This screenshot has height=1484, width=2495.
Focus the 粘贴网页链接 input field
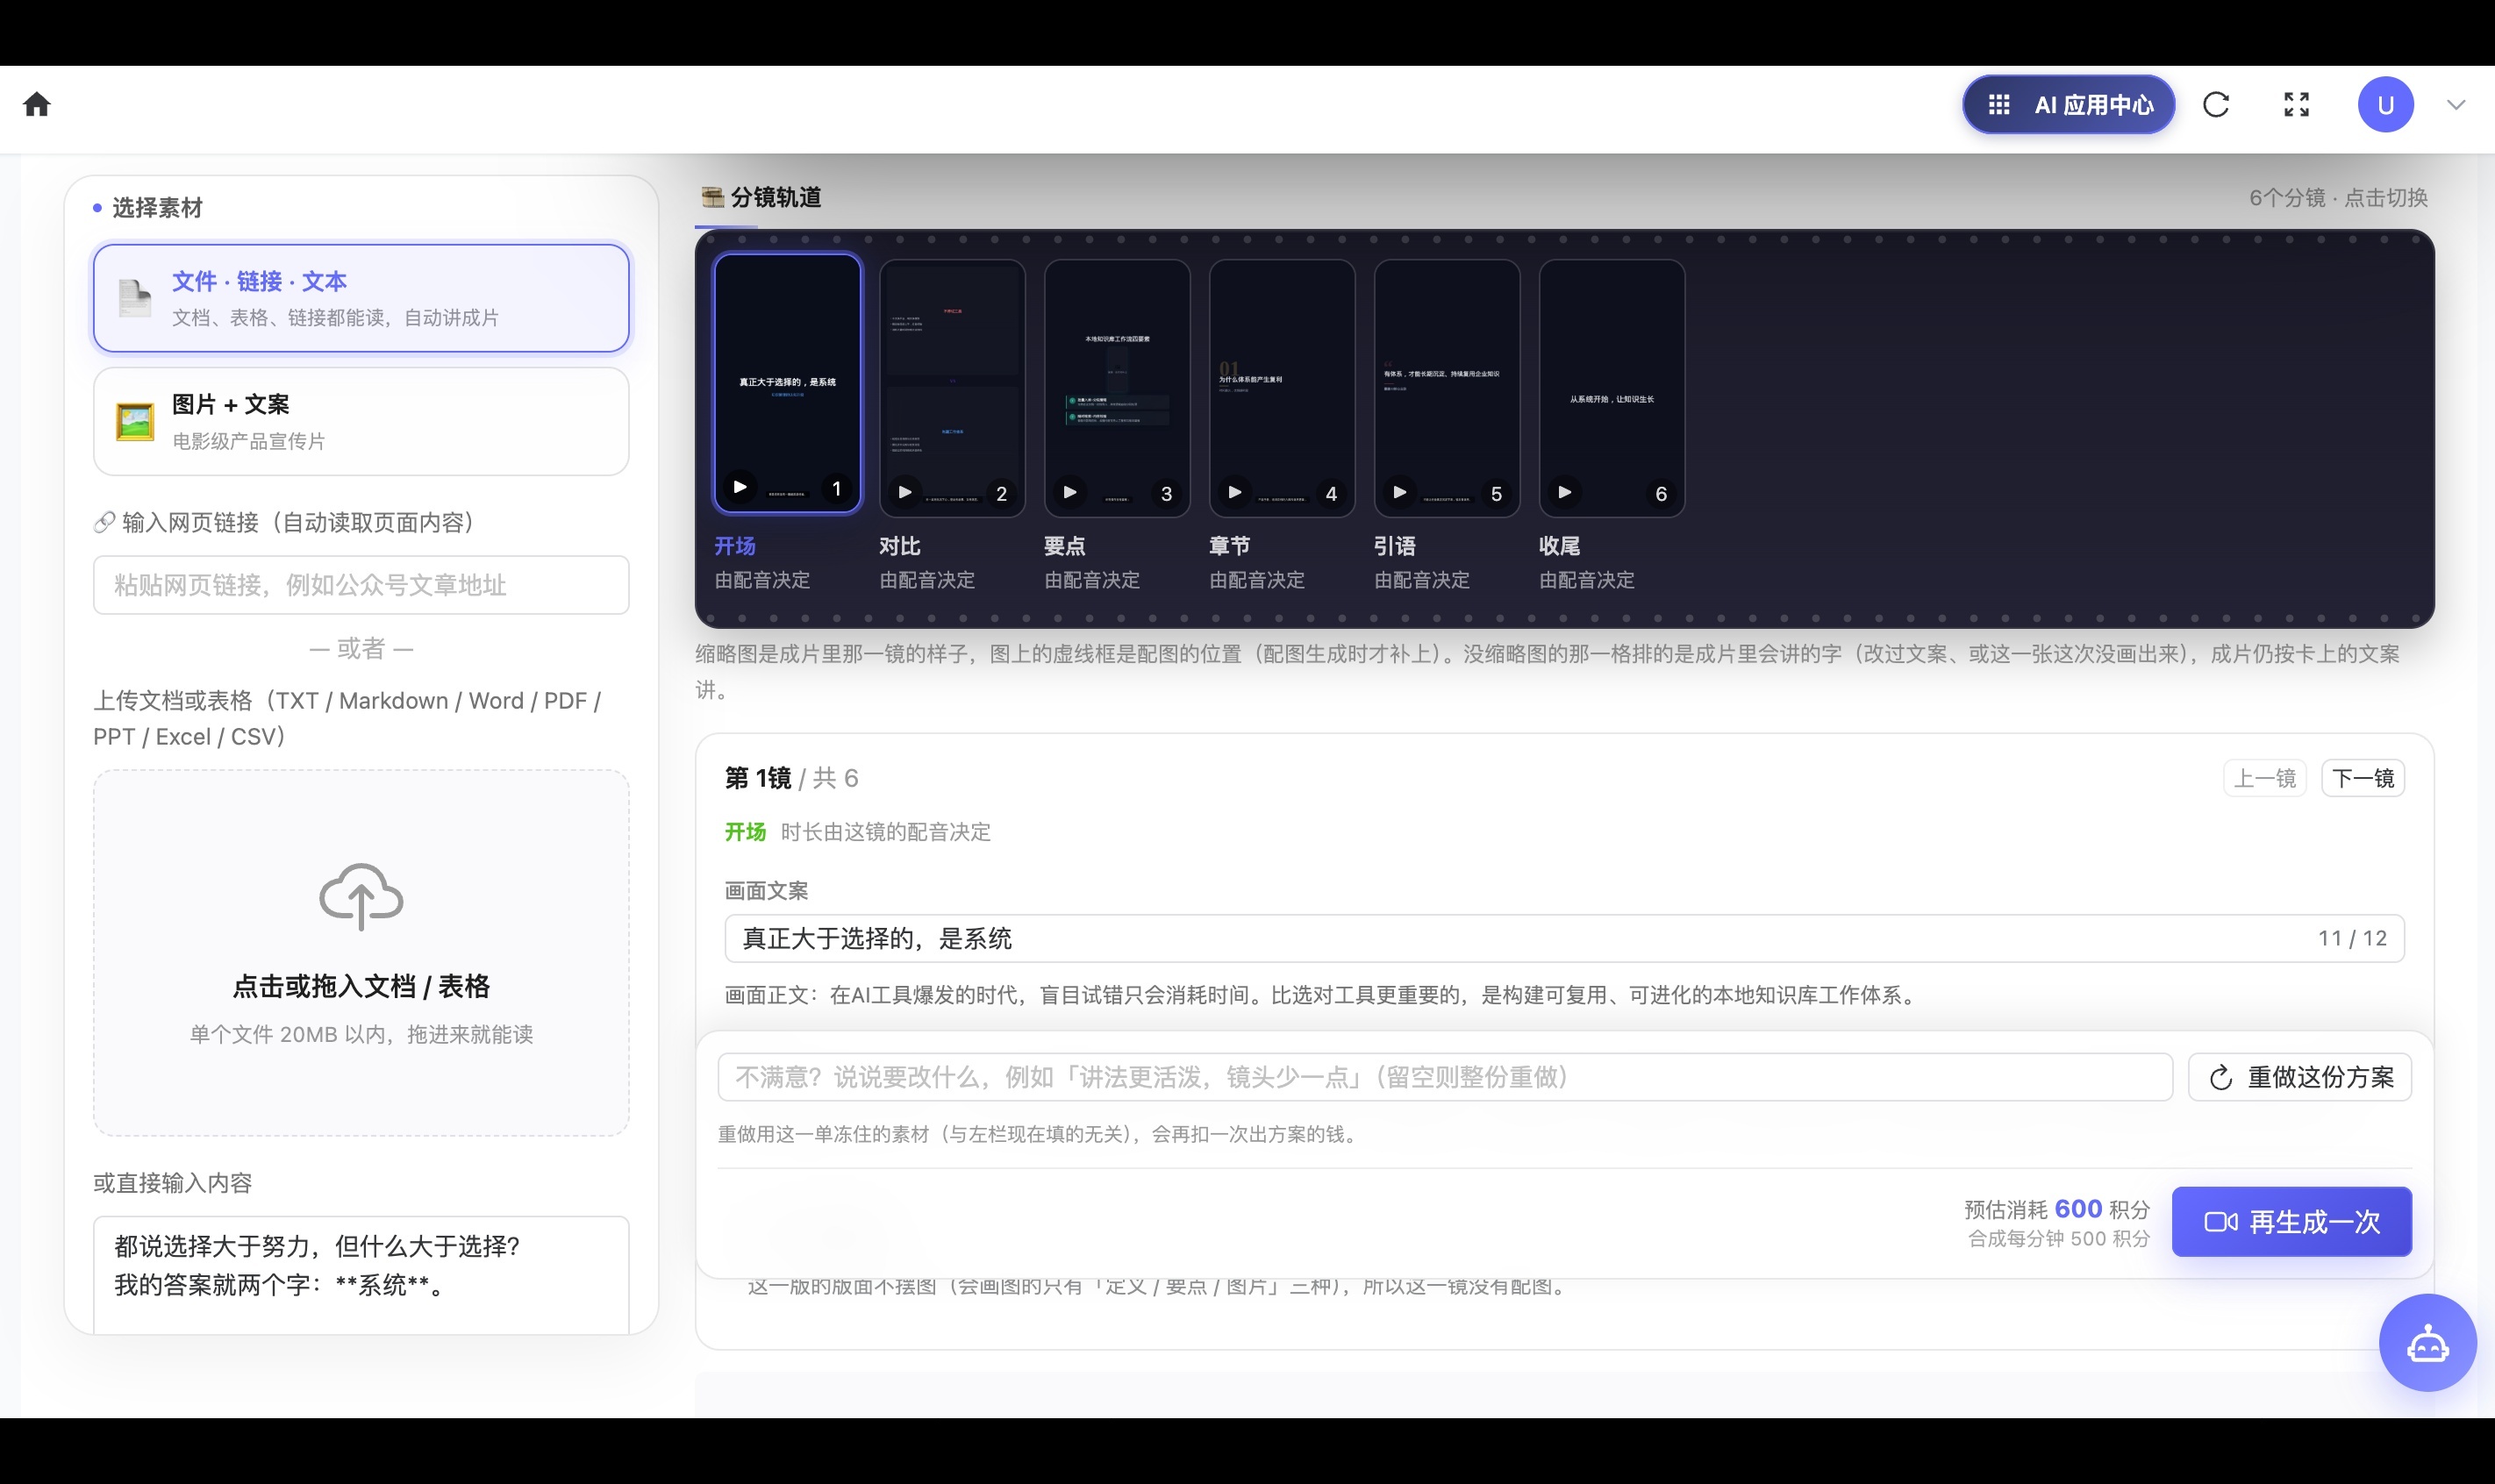(x=361, y=585)
